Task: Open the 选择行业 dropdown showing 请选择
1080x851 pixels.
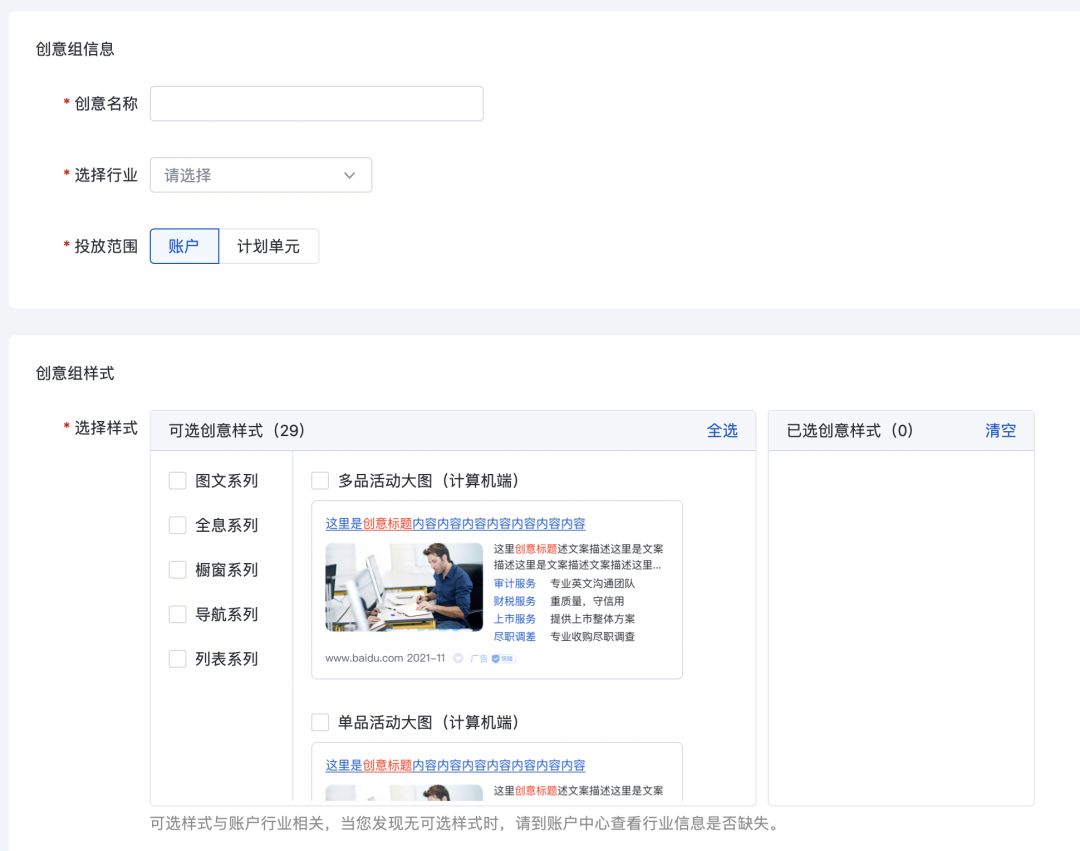Action: [x=260, y=174]
